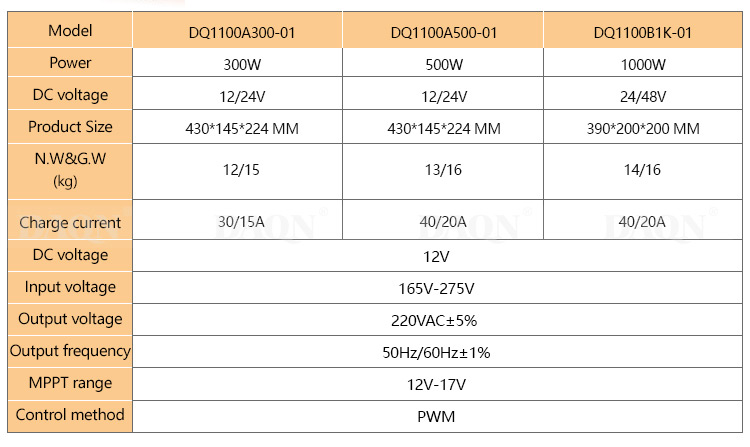Click the Model header cell

(x=70, y=30)
